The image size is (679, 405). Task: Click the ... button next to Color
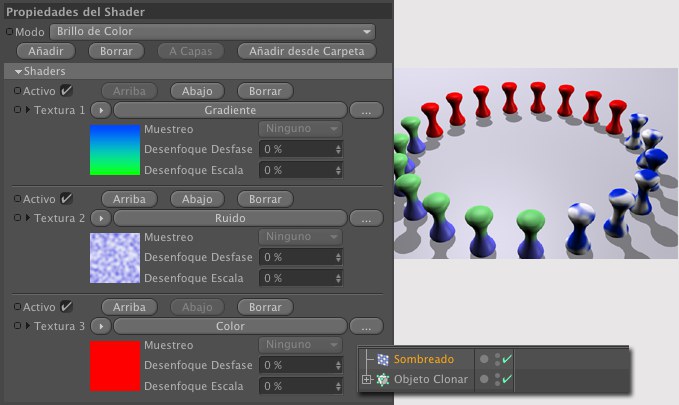[x=366, y=326]
